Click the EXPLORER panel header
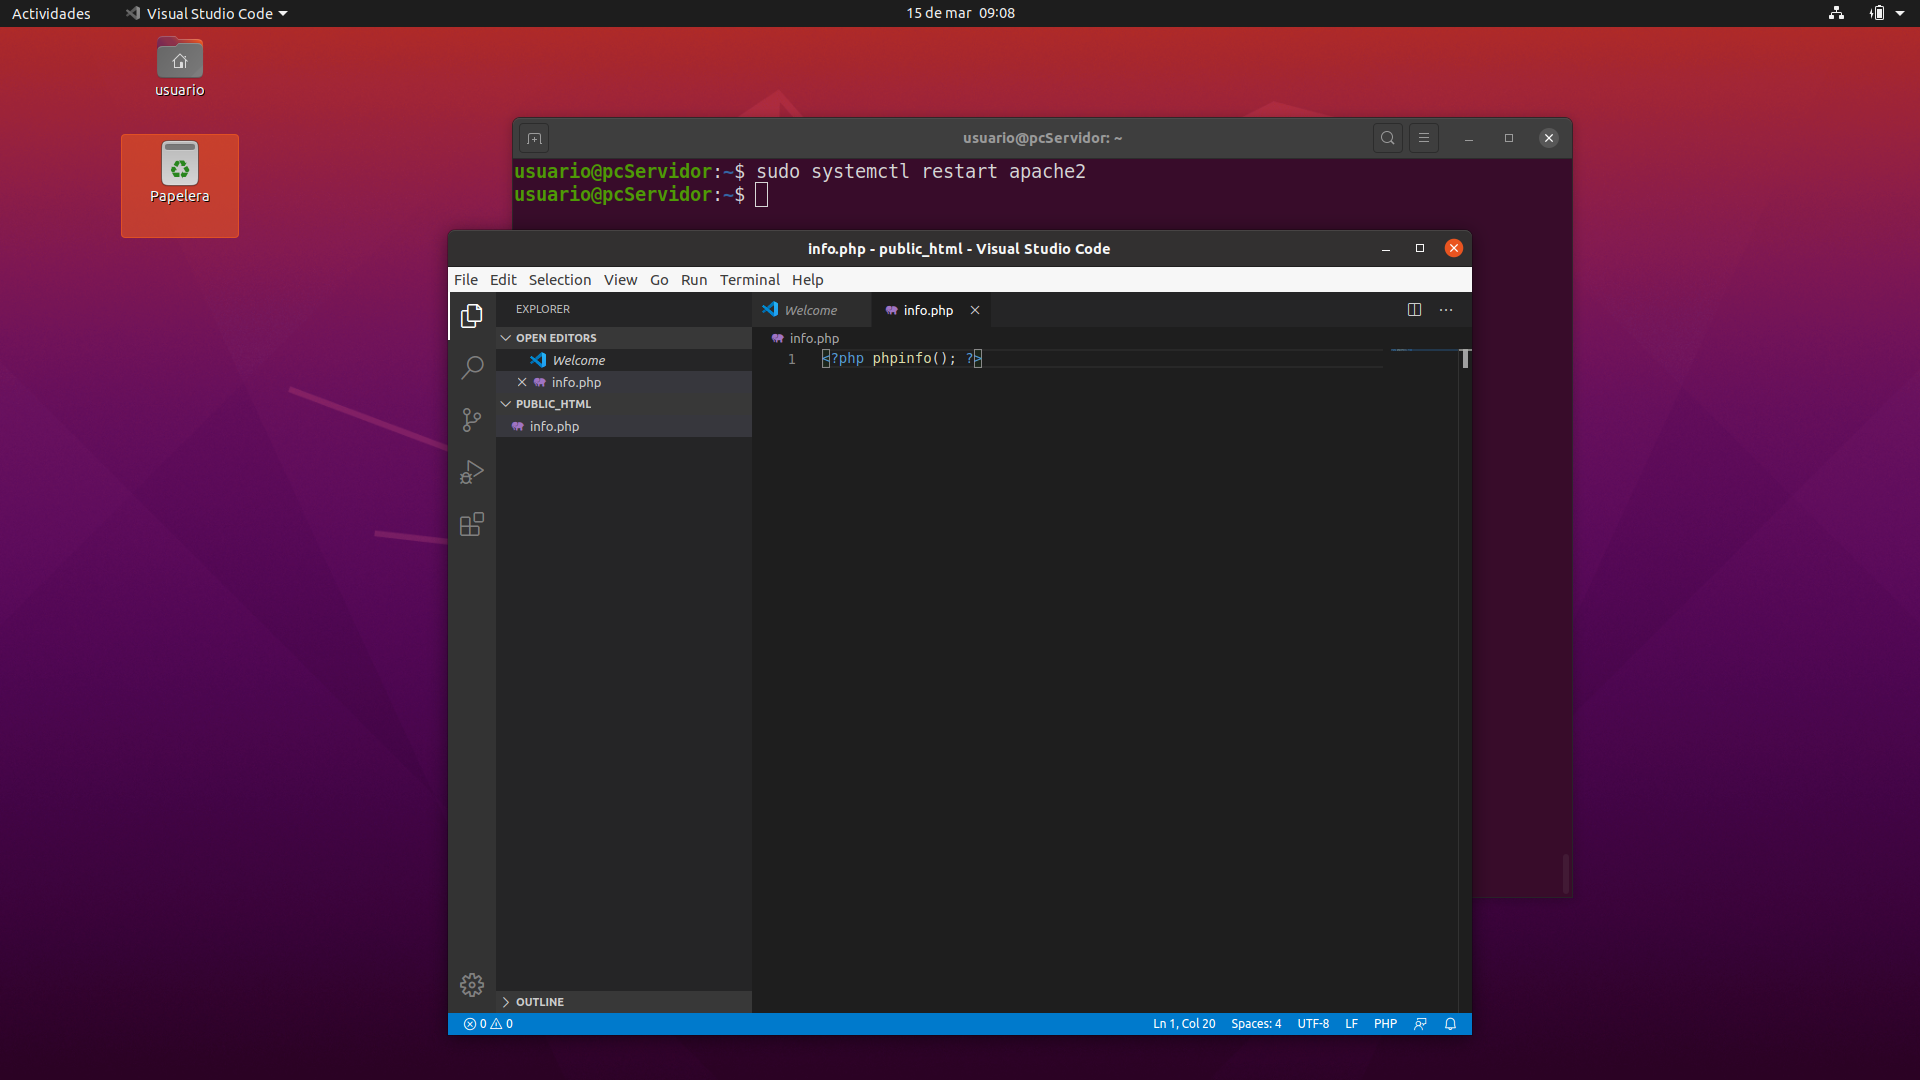The height and width of the screenshot is (1080, 1920). click(x=543, y=309)
